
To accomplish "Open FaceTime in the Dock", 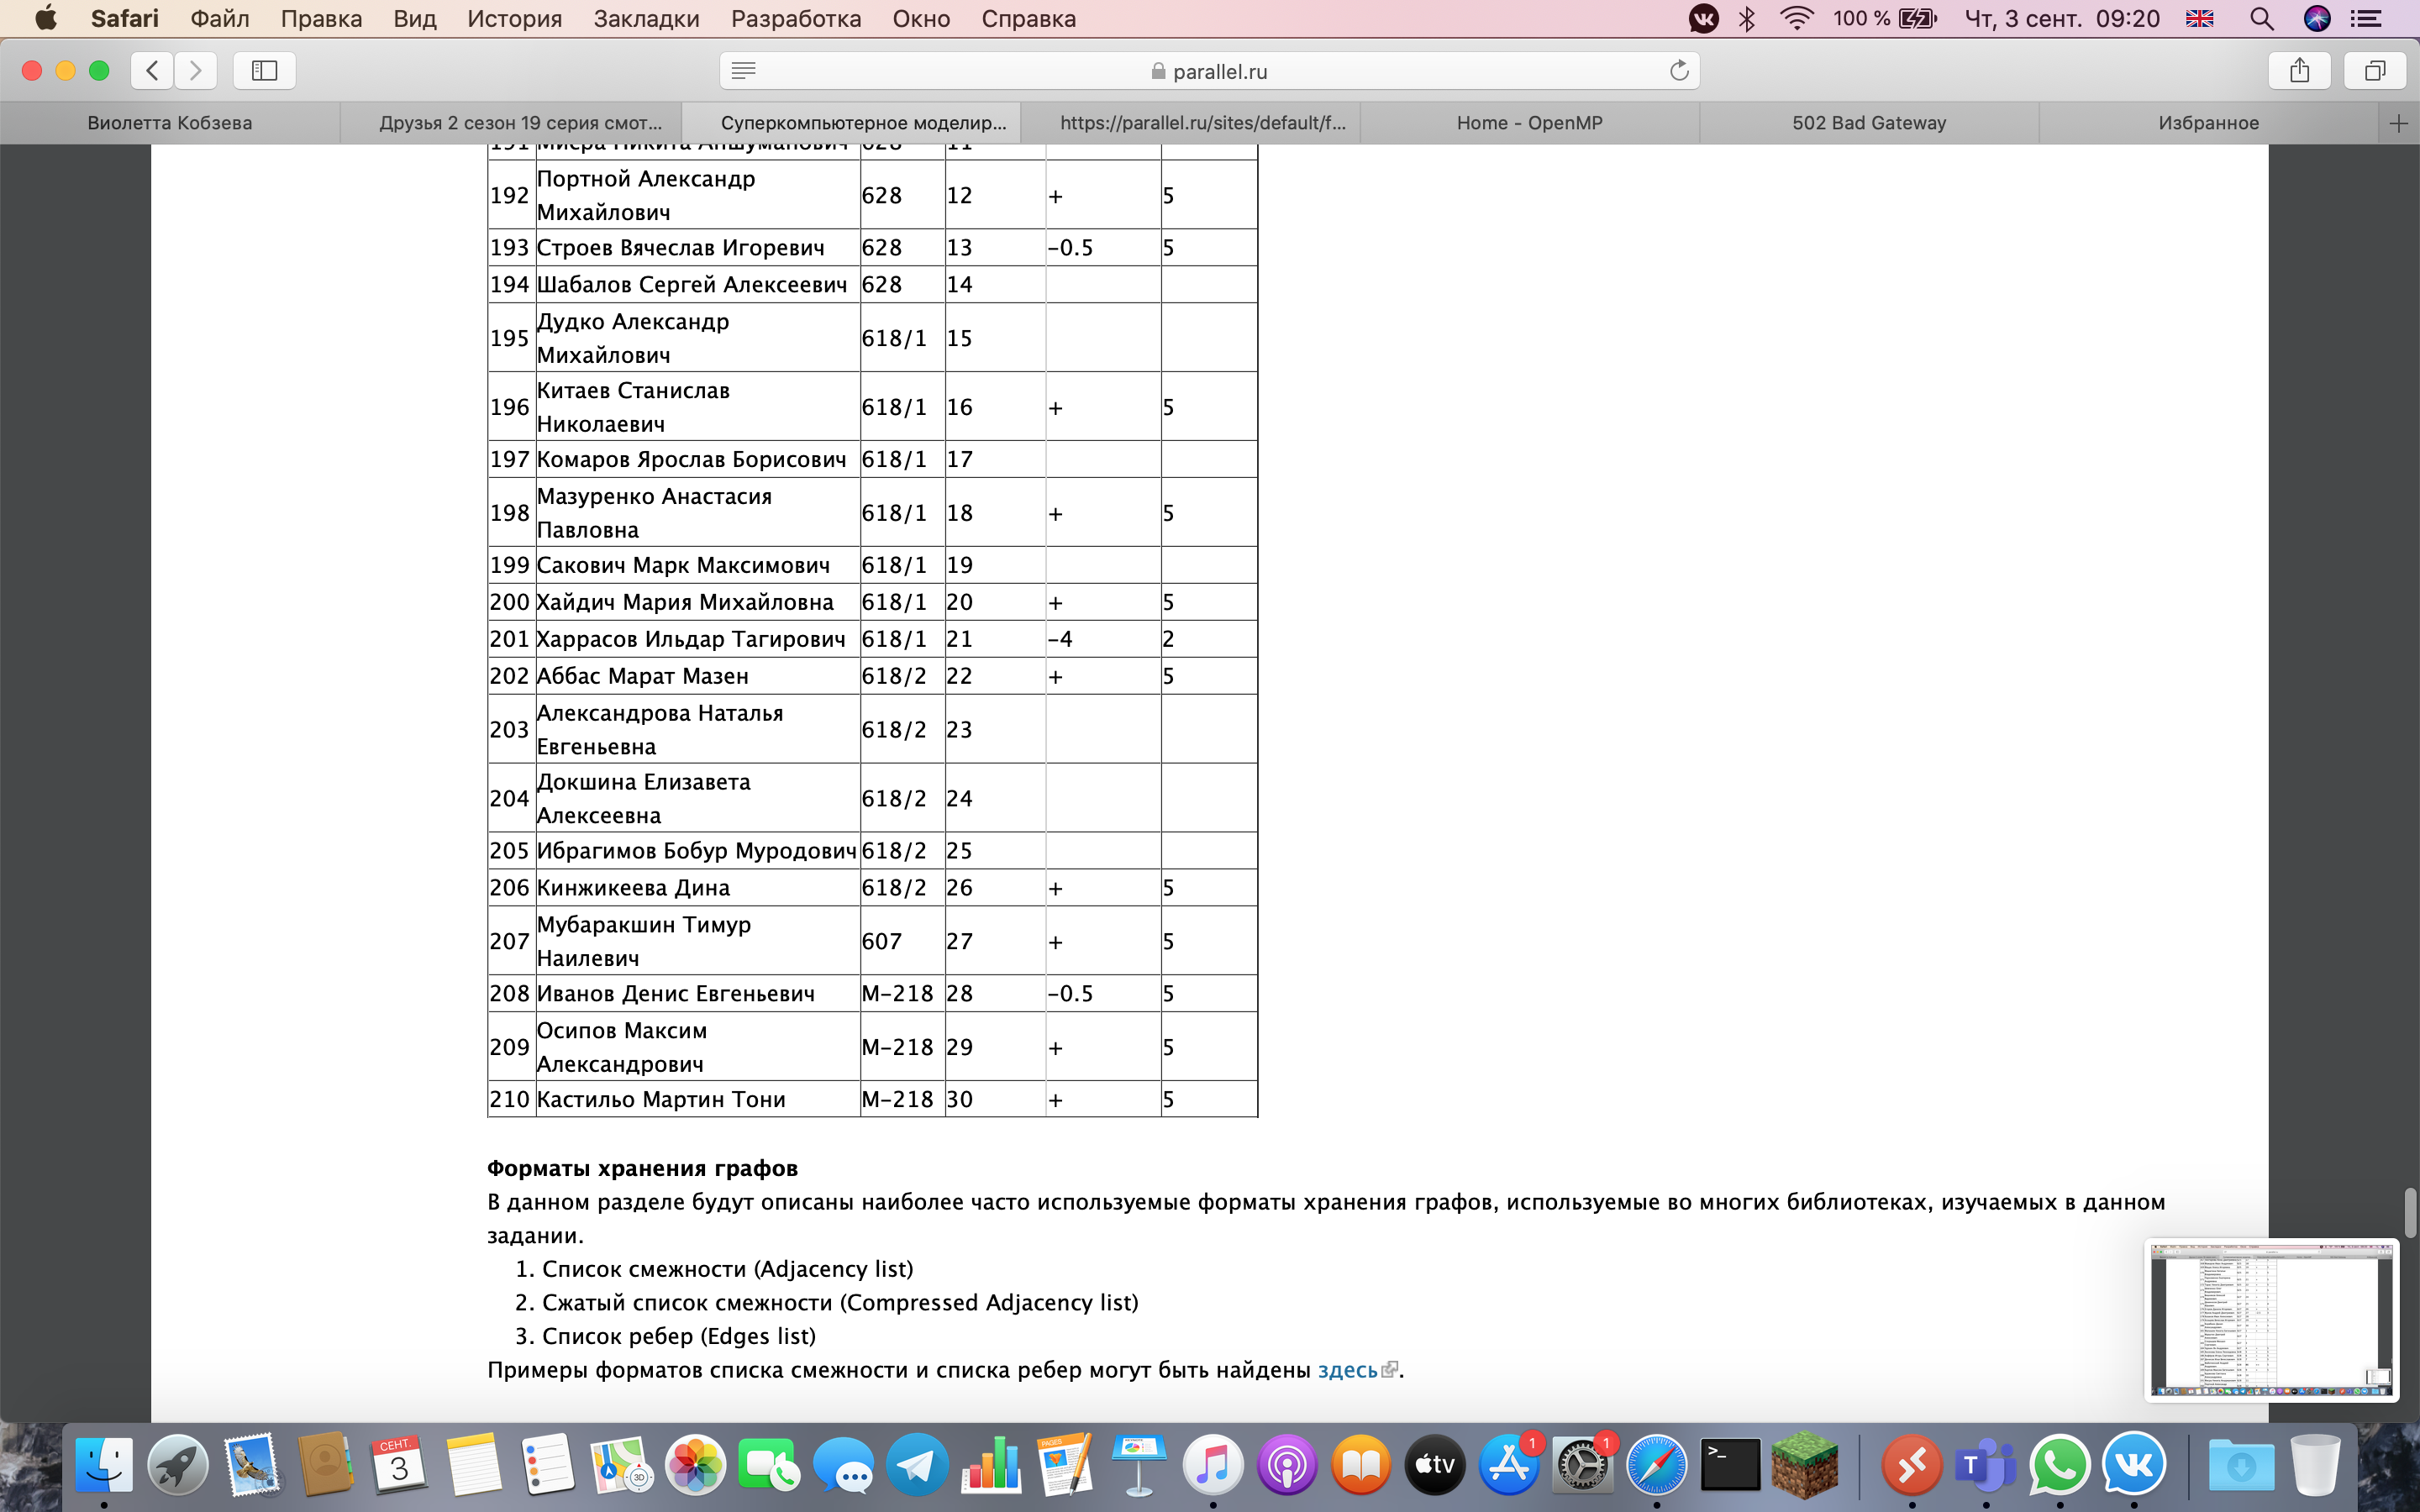I will [769, 1466].
